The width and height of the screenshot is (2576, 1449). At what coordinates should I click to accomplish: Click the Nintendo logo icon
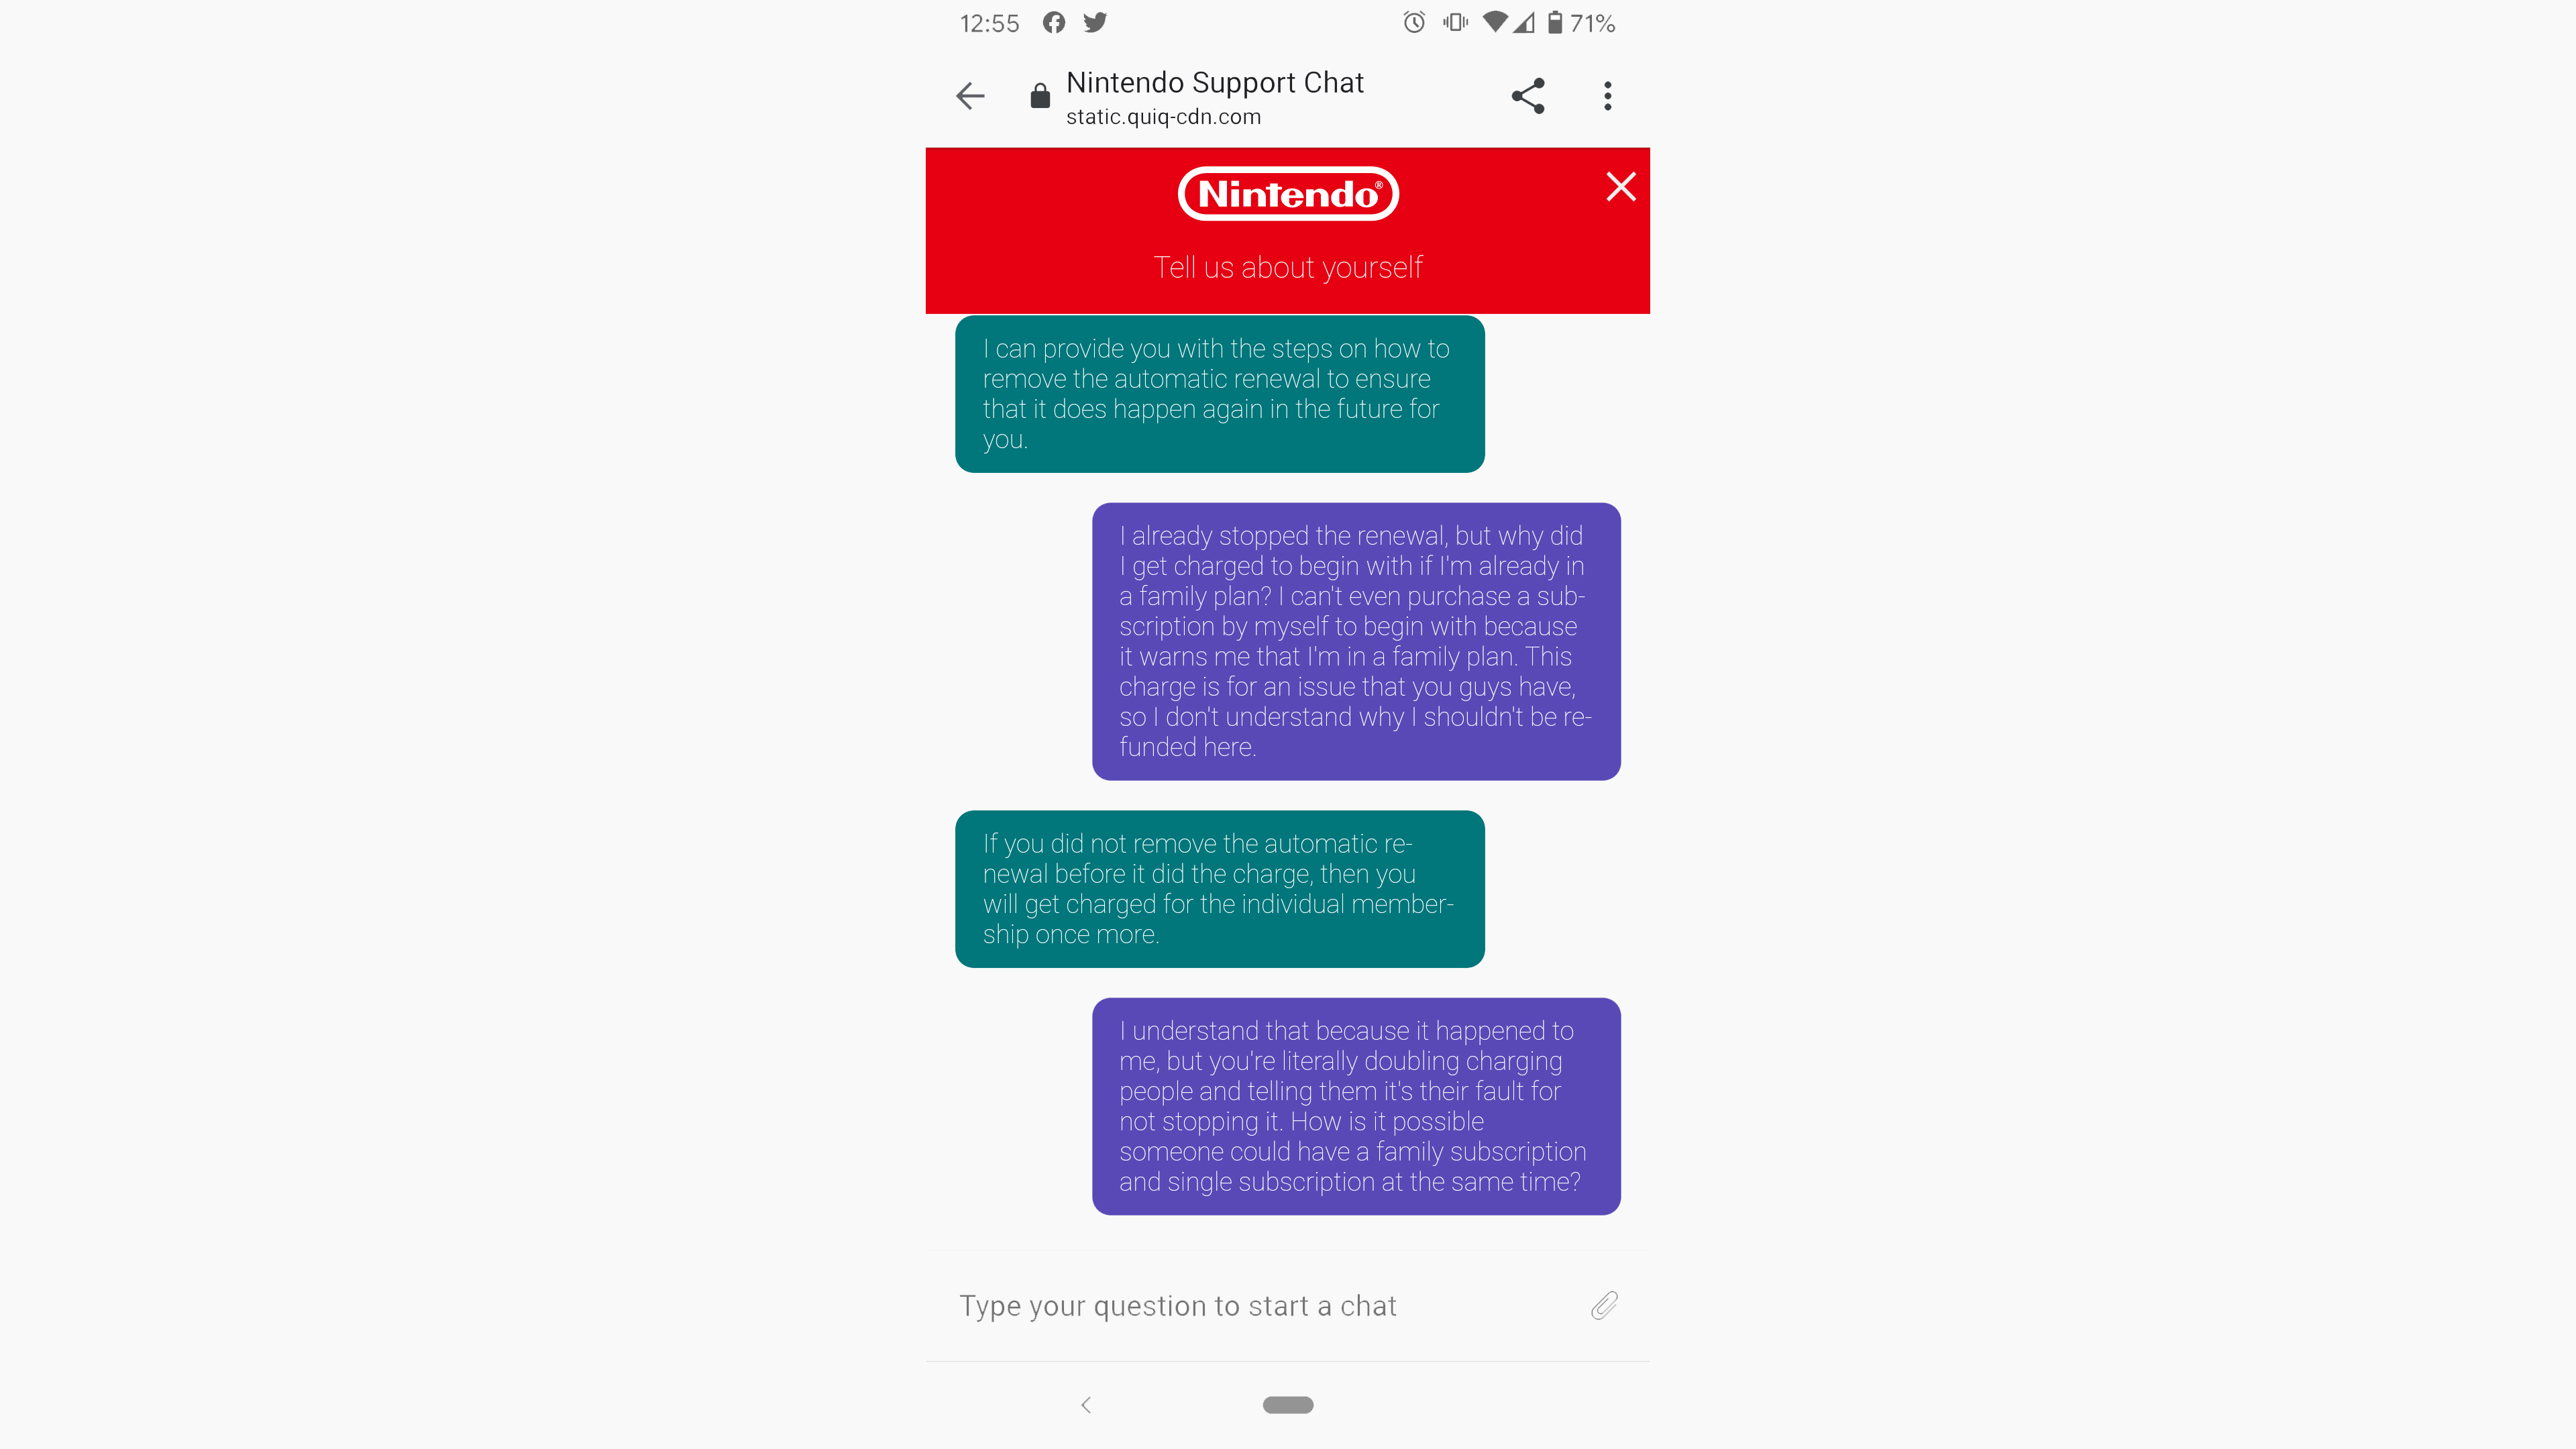(x=1288, y=193)
